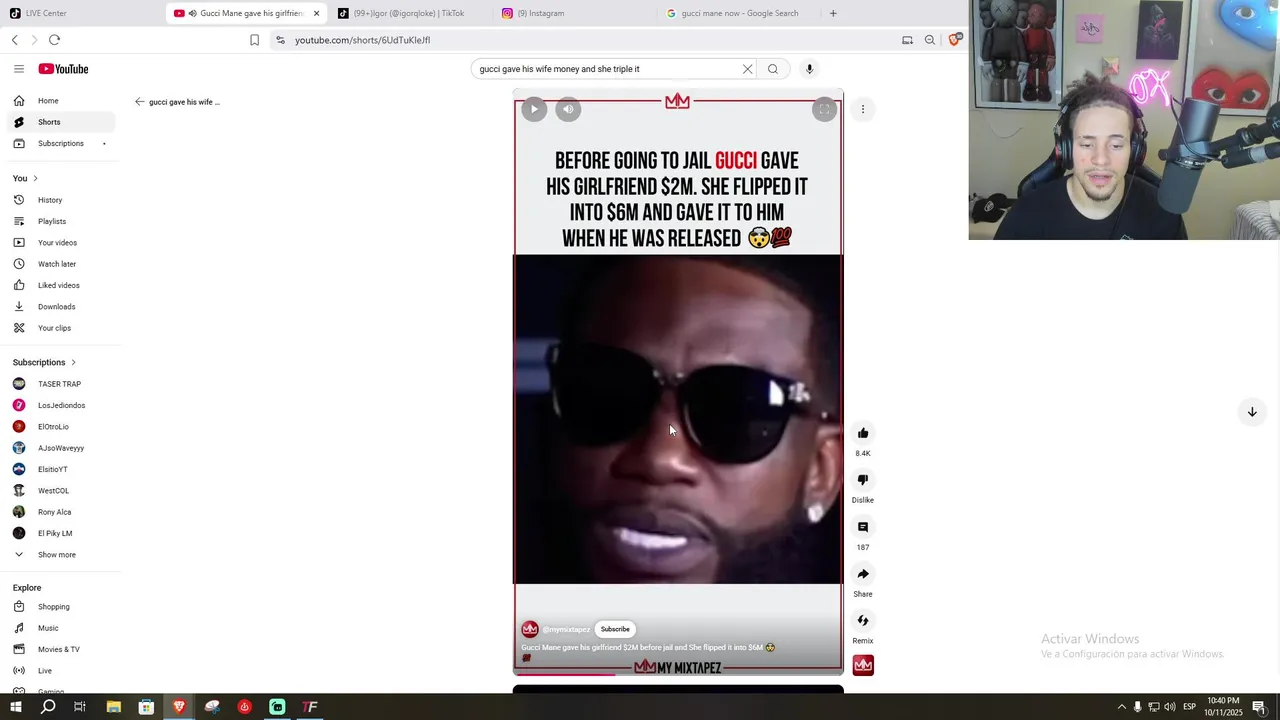Open the LosJediondos channel
This screenshot has height=720, width=1280.
pyautogui.click(x=61, y=405)
